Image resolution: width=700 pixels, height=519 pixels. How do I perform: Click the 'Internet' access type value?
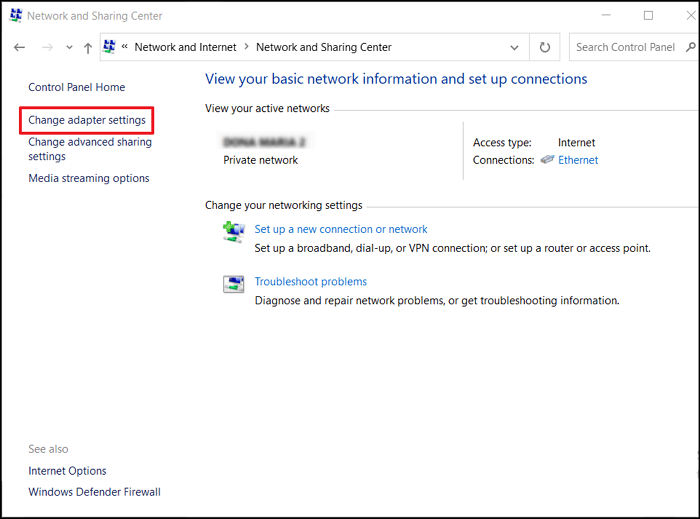click(x=576, y=143)
